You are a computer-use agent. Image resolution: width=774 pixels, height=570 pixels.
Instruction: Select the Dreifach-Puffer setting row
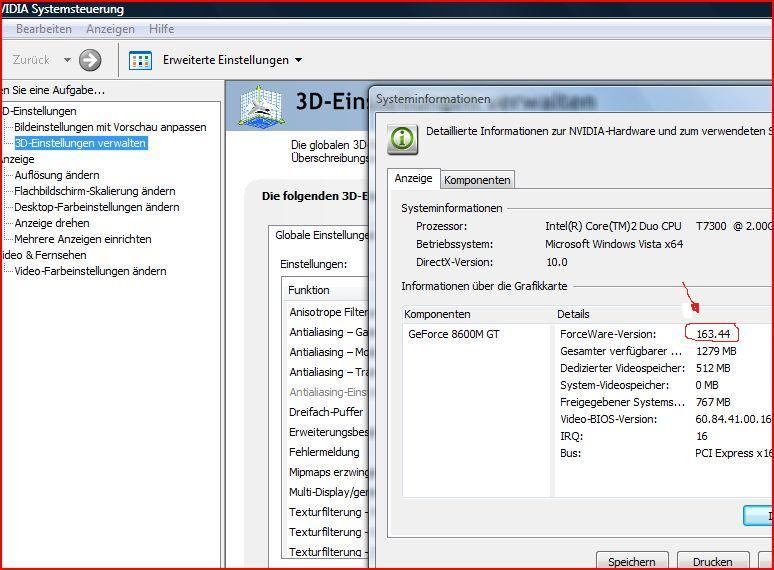coord(326,412)
